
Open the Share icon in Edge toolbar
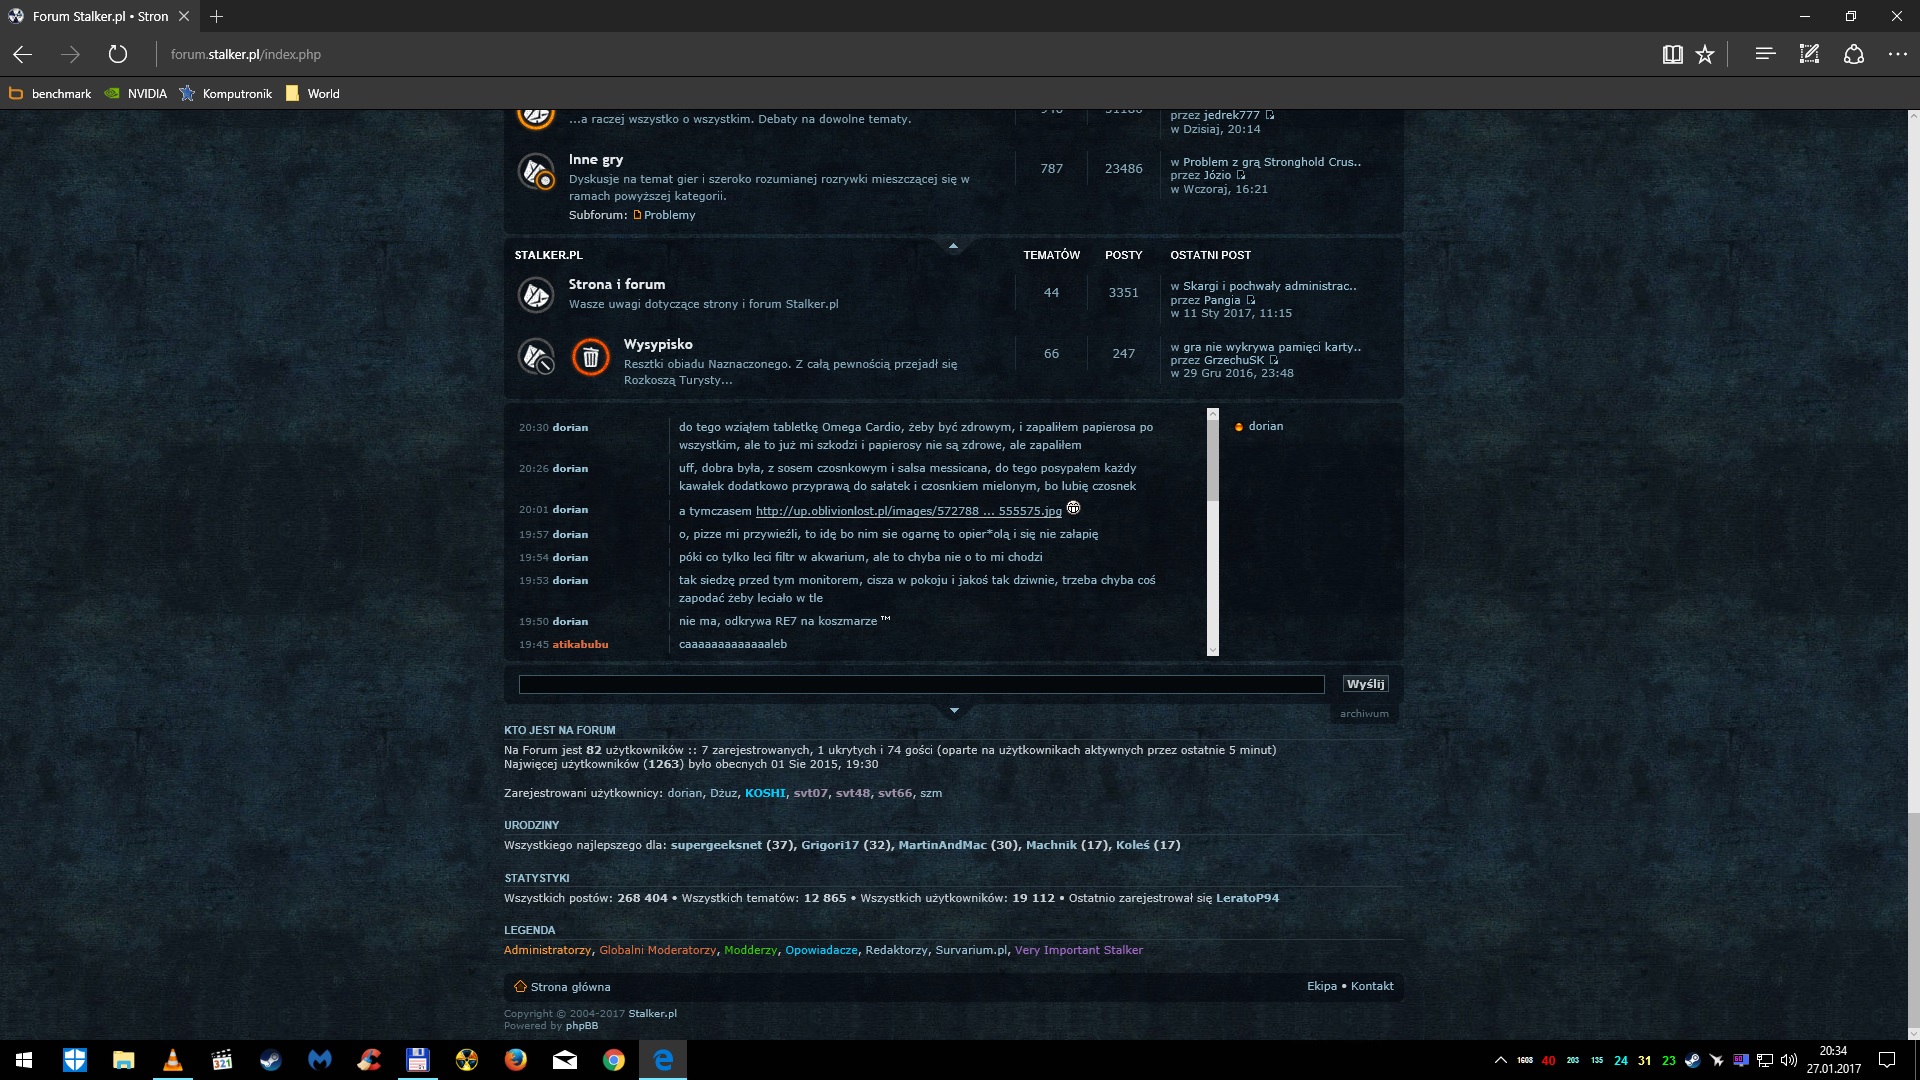click(1854, 54)
